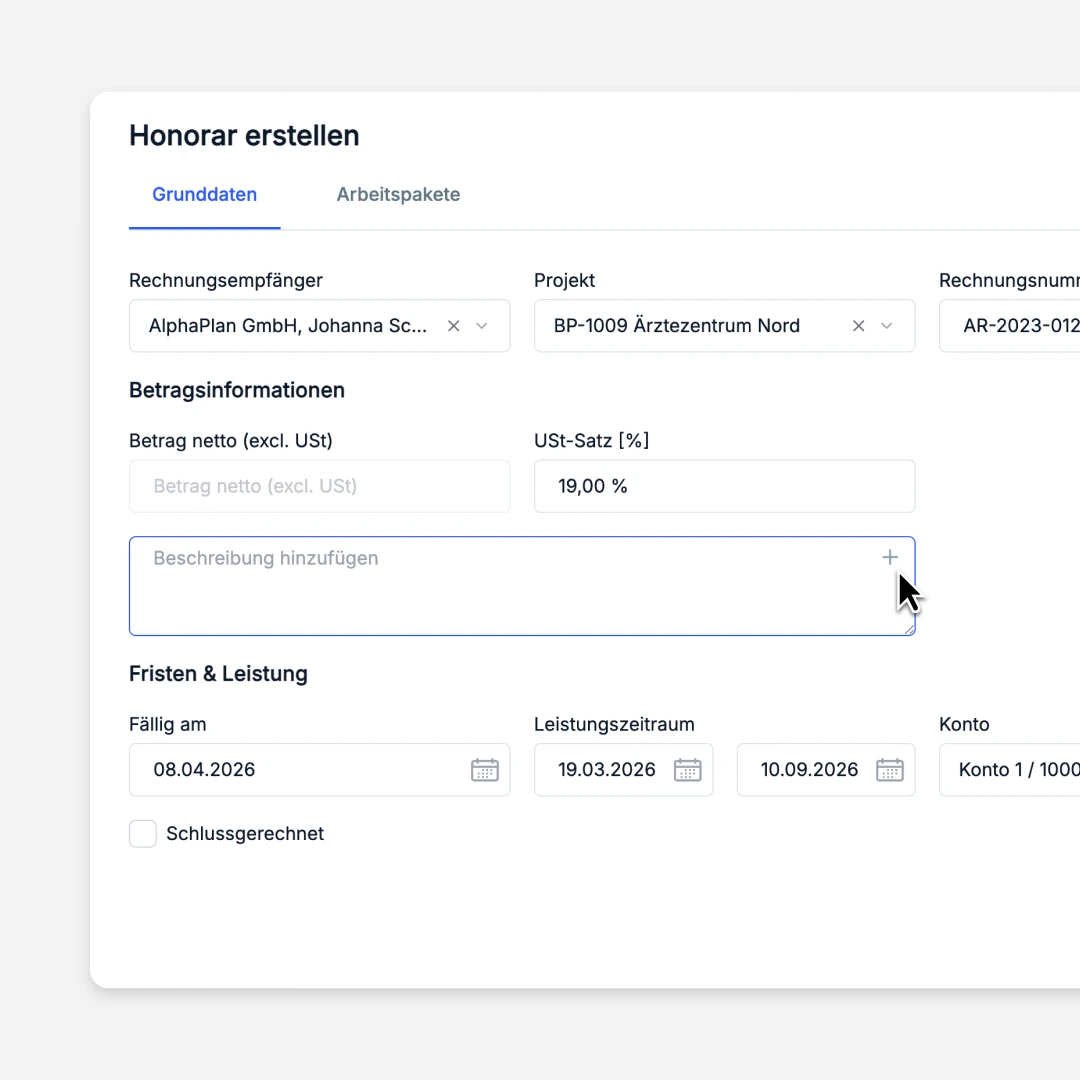
Task: Edit Leistungszeitraum start date 19.03.2026
Action: coord(623,769)
